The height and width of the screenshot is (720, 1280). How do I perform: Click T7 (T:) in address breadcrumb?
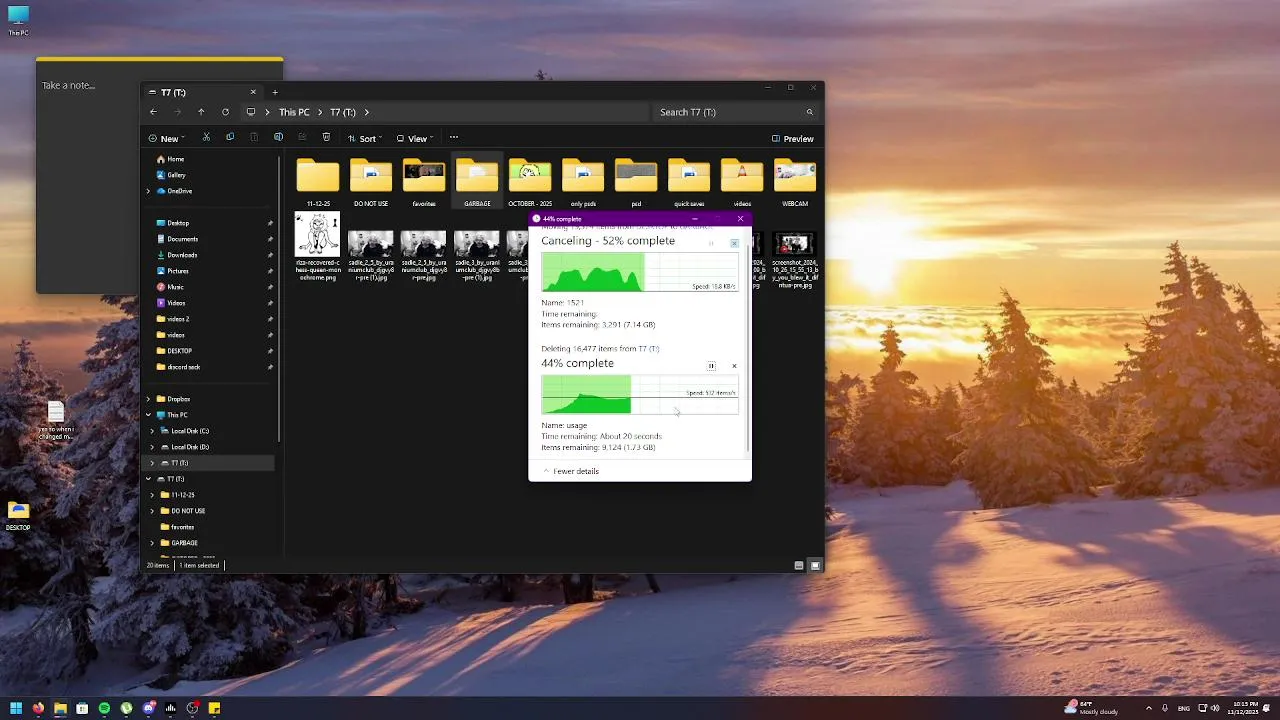click(x=343, y=112)
